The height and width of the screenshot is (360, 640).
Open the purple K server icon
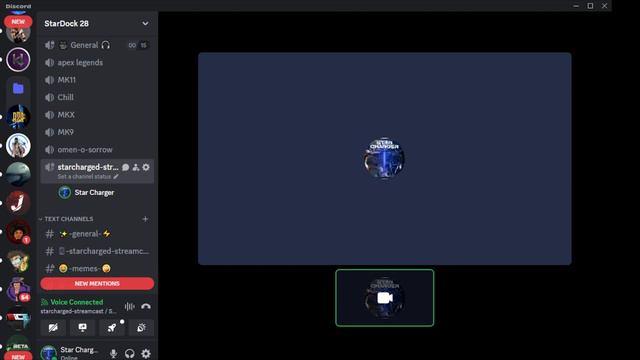click(x=18, y=60)
